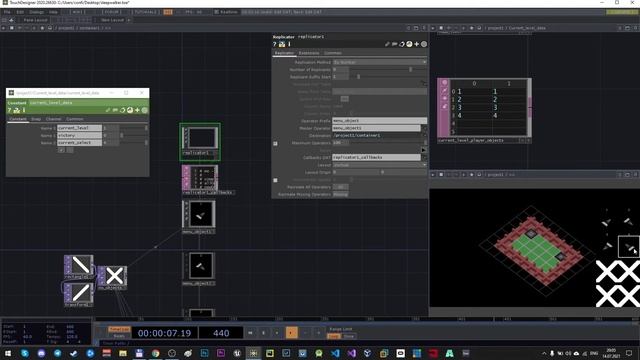640x360 pixels.
Task: Open Layout dropdown in Replicator panel
Action: (380, 165)
